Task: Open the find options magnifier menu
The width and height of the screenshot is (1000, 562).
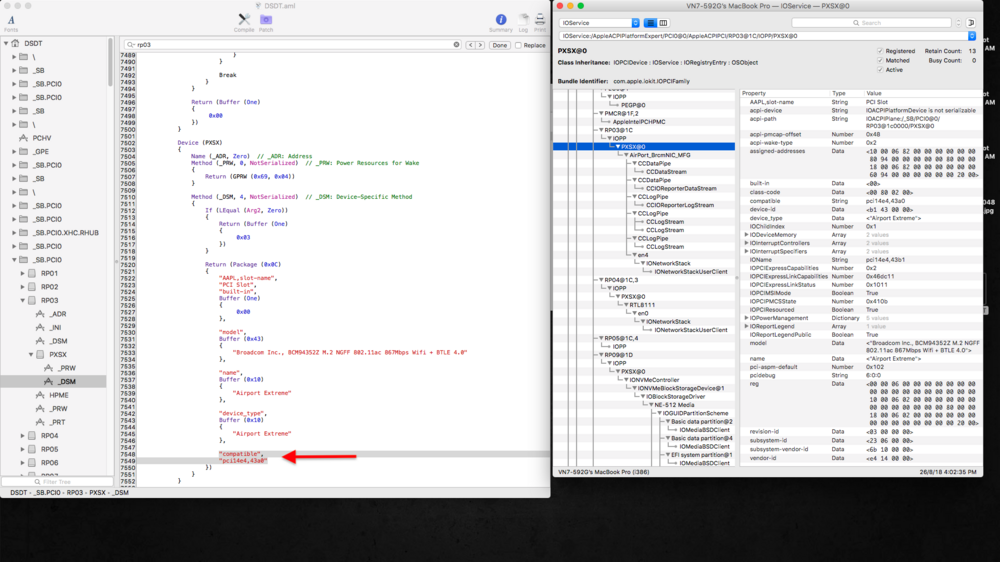Action: click(x=131, y=45)
